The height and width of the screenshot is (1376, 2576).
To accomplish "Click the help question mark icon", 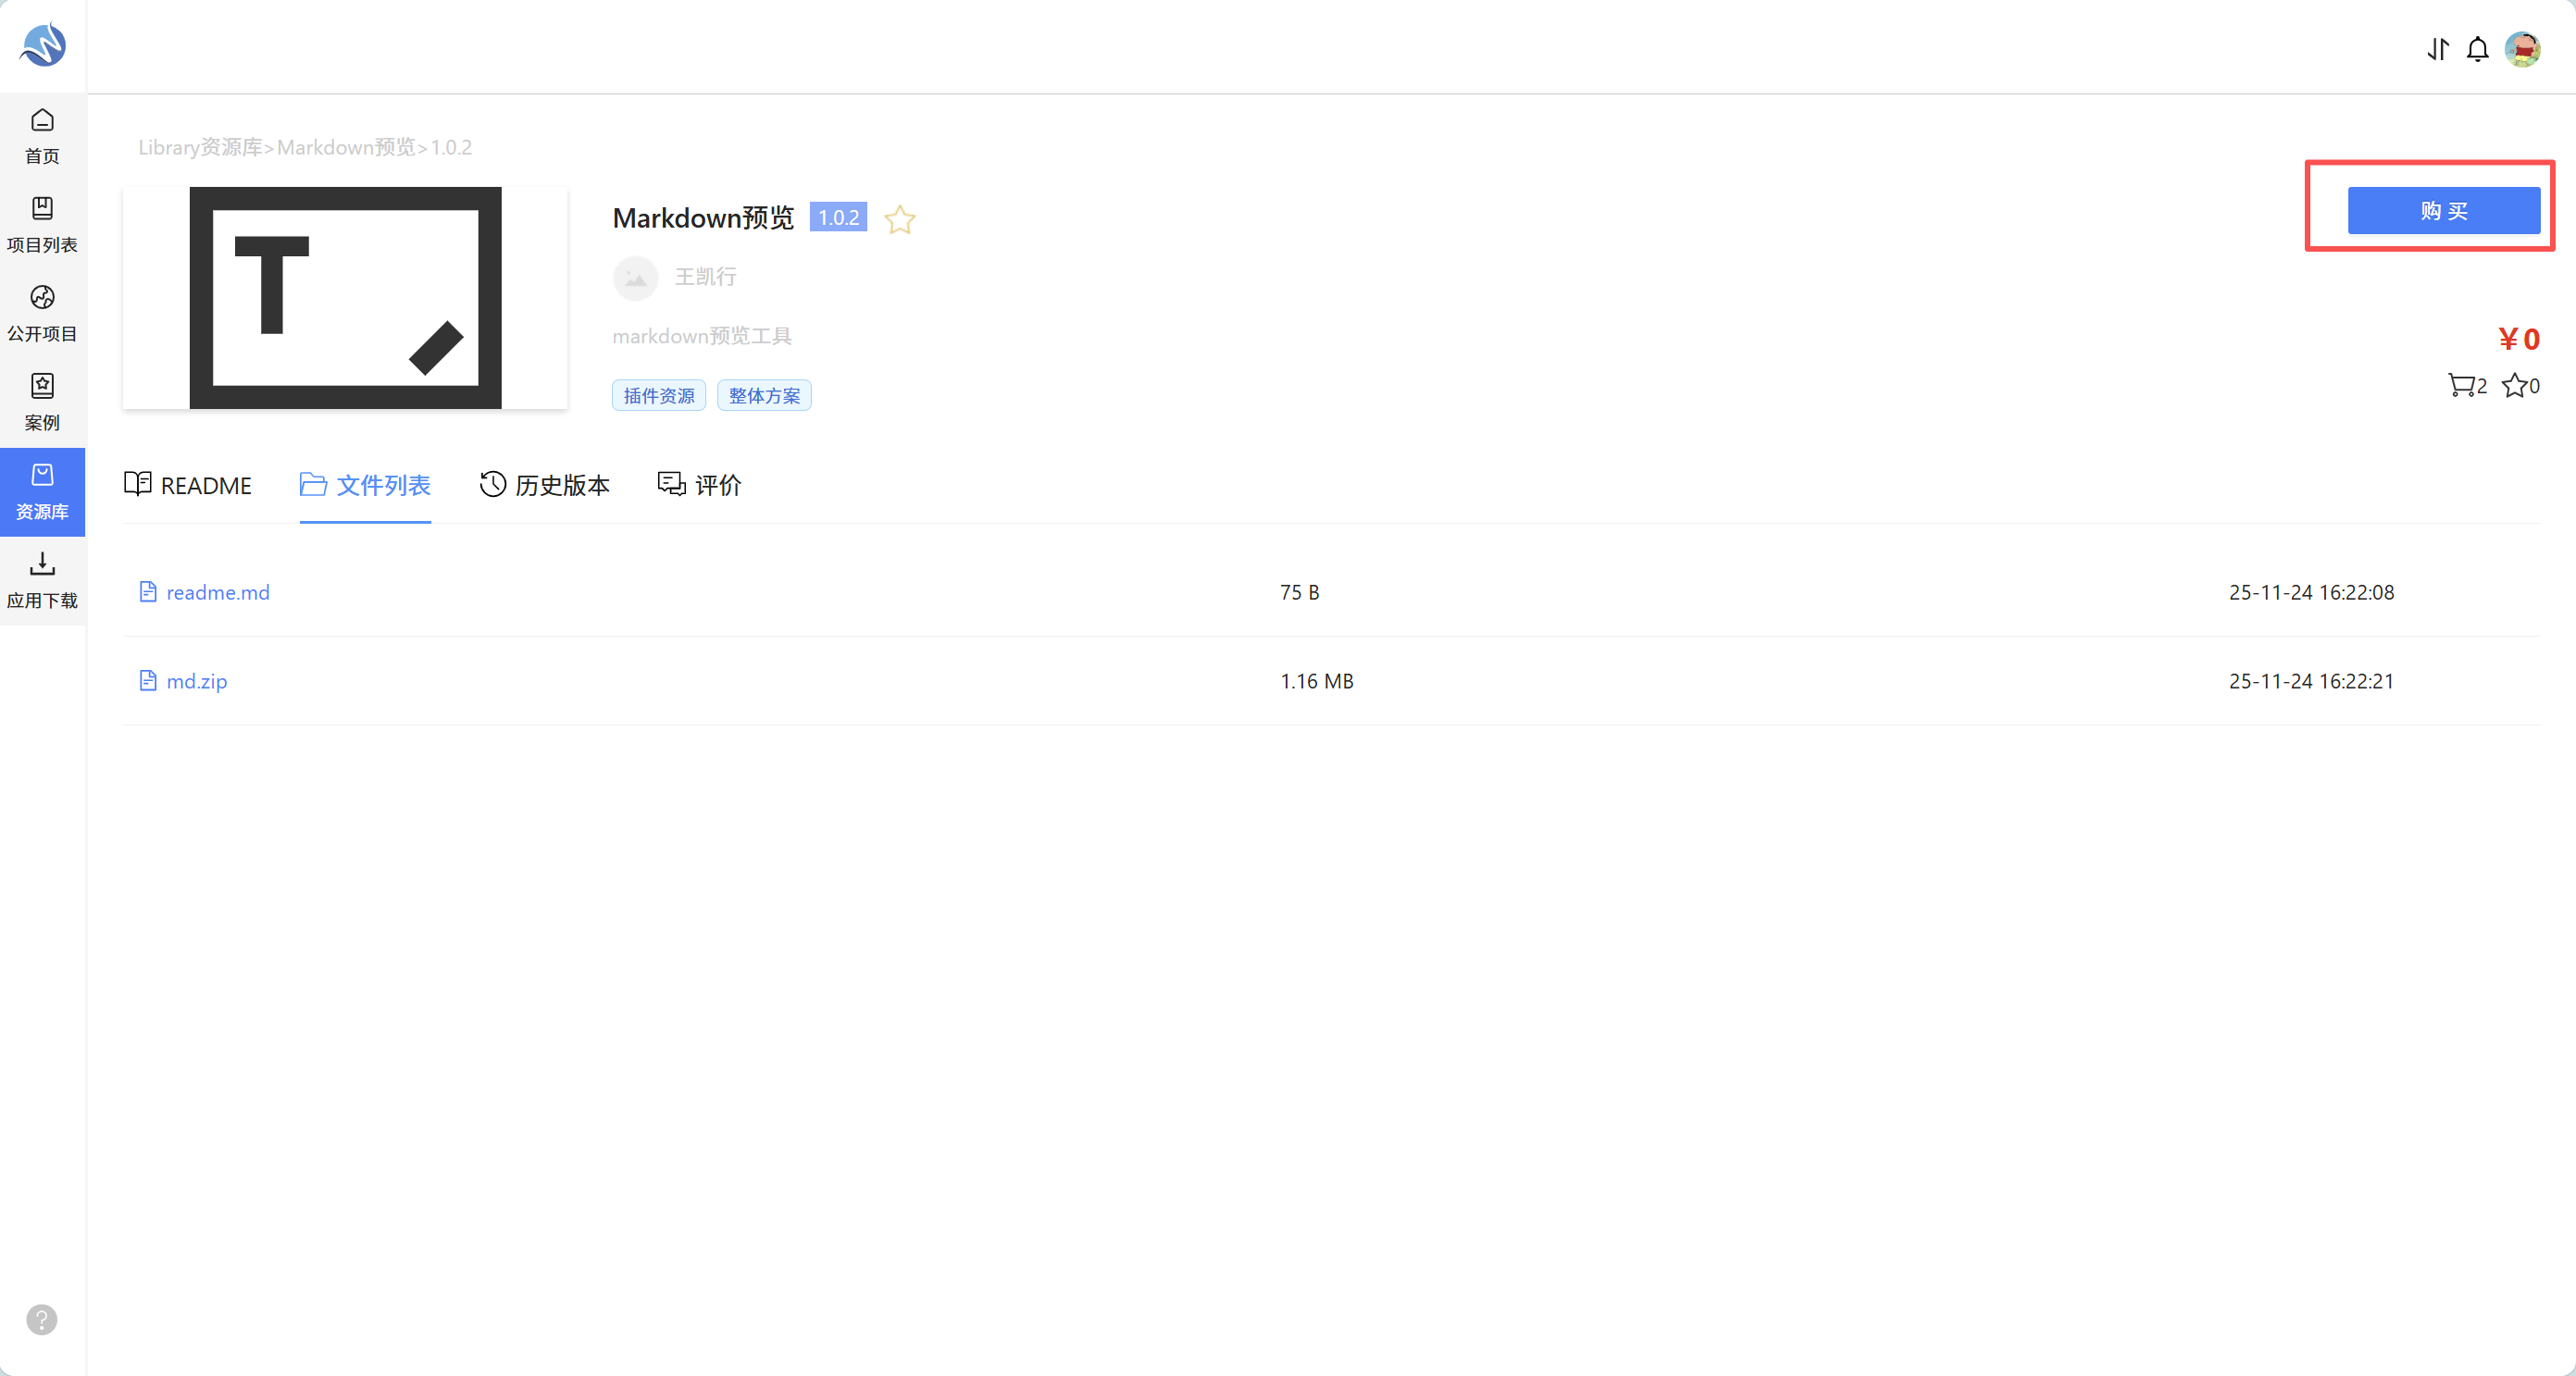I will tap(42, 1319).
